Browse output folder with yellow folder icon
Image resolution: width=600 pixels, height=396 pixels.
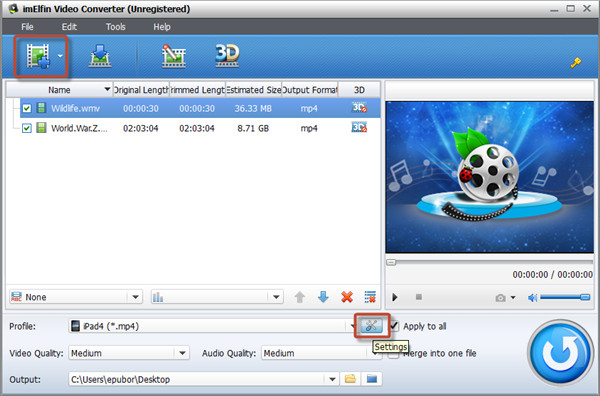pos(350,379)
